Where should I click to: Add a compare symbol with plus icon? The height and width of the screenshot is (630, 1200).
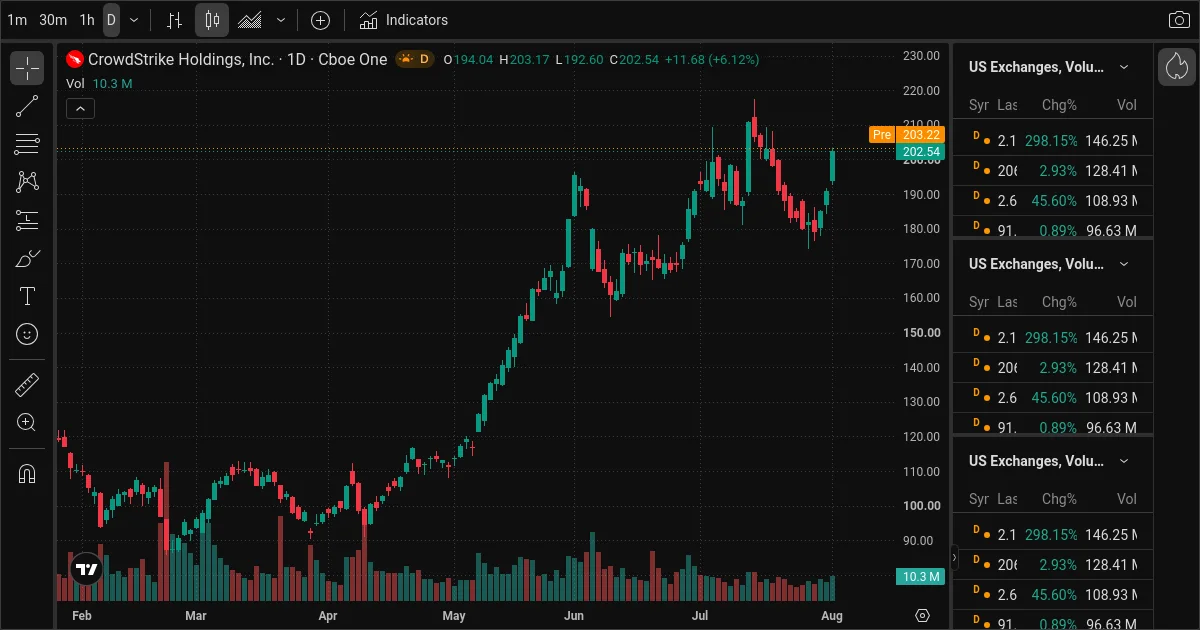point(320,20)
